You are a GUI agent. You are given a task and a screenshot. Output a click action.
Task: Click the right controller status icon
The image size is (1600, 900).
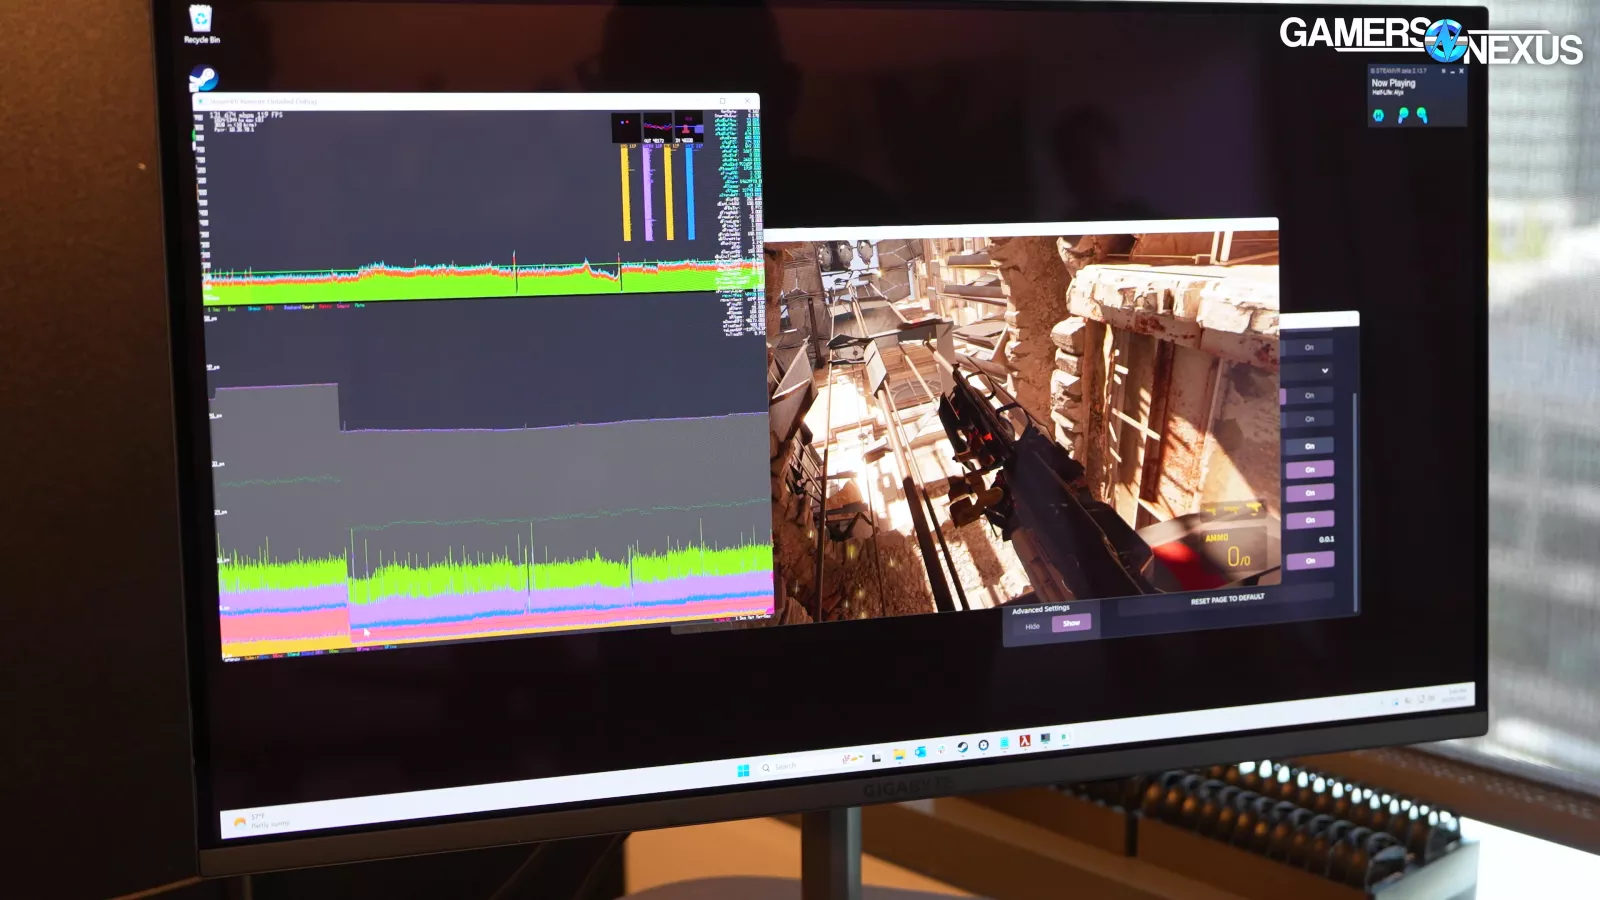tap(1422, 116)
